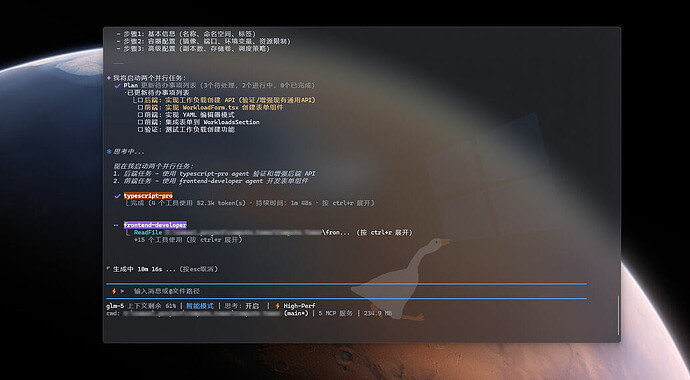Image resolution: width=690 pixels, height=380 pixels.
Task: Click the 已更新待办事项列表 line
Action: [157, 93]
